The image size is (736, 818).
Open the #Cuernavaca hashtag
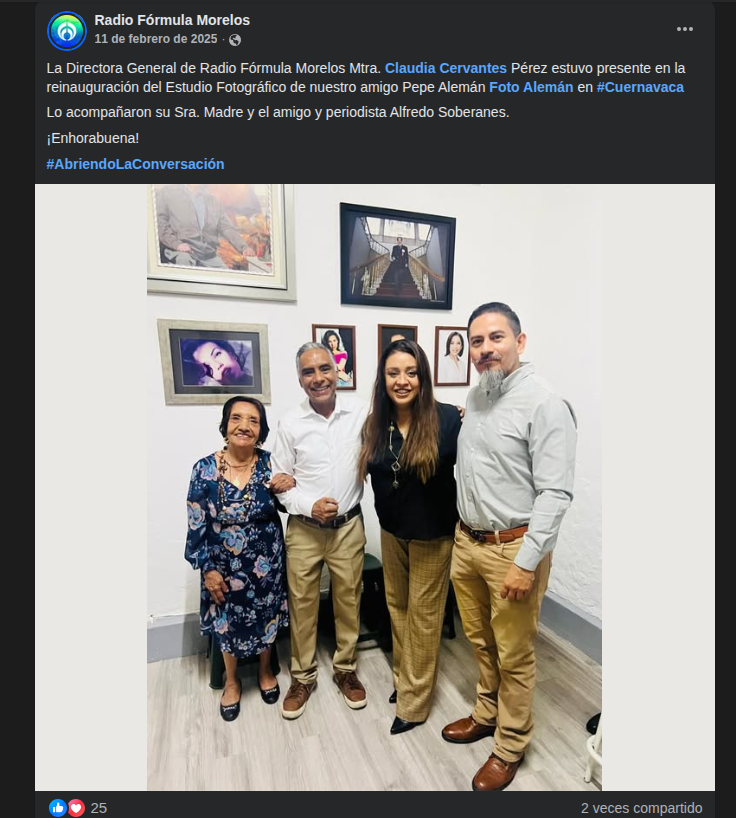(640, 87)
